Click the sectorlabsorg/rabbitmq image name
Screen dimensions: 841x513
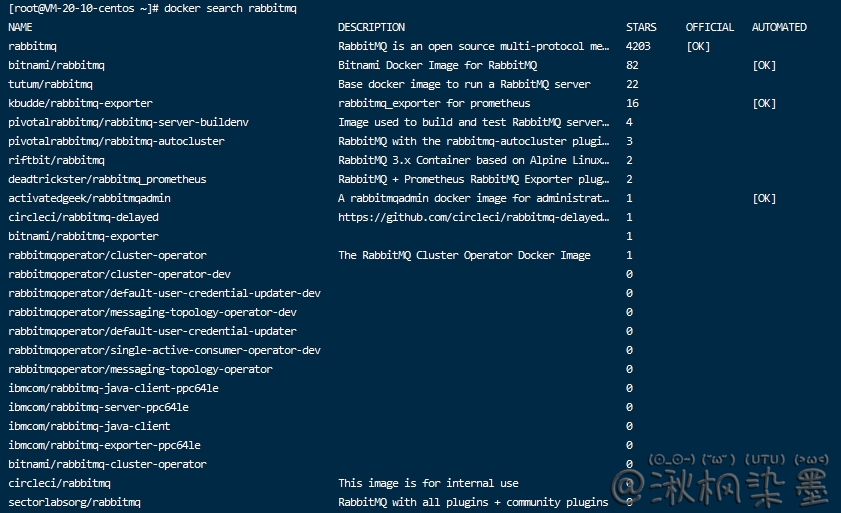74,502
